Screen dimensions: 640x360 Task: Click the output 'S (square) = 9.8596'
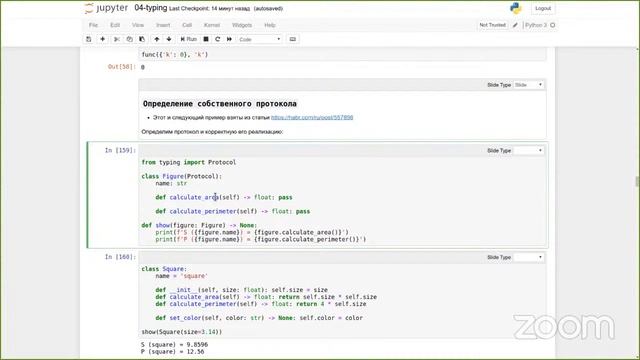point(175,345)
